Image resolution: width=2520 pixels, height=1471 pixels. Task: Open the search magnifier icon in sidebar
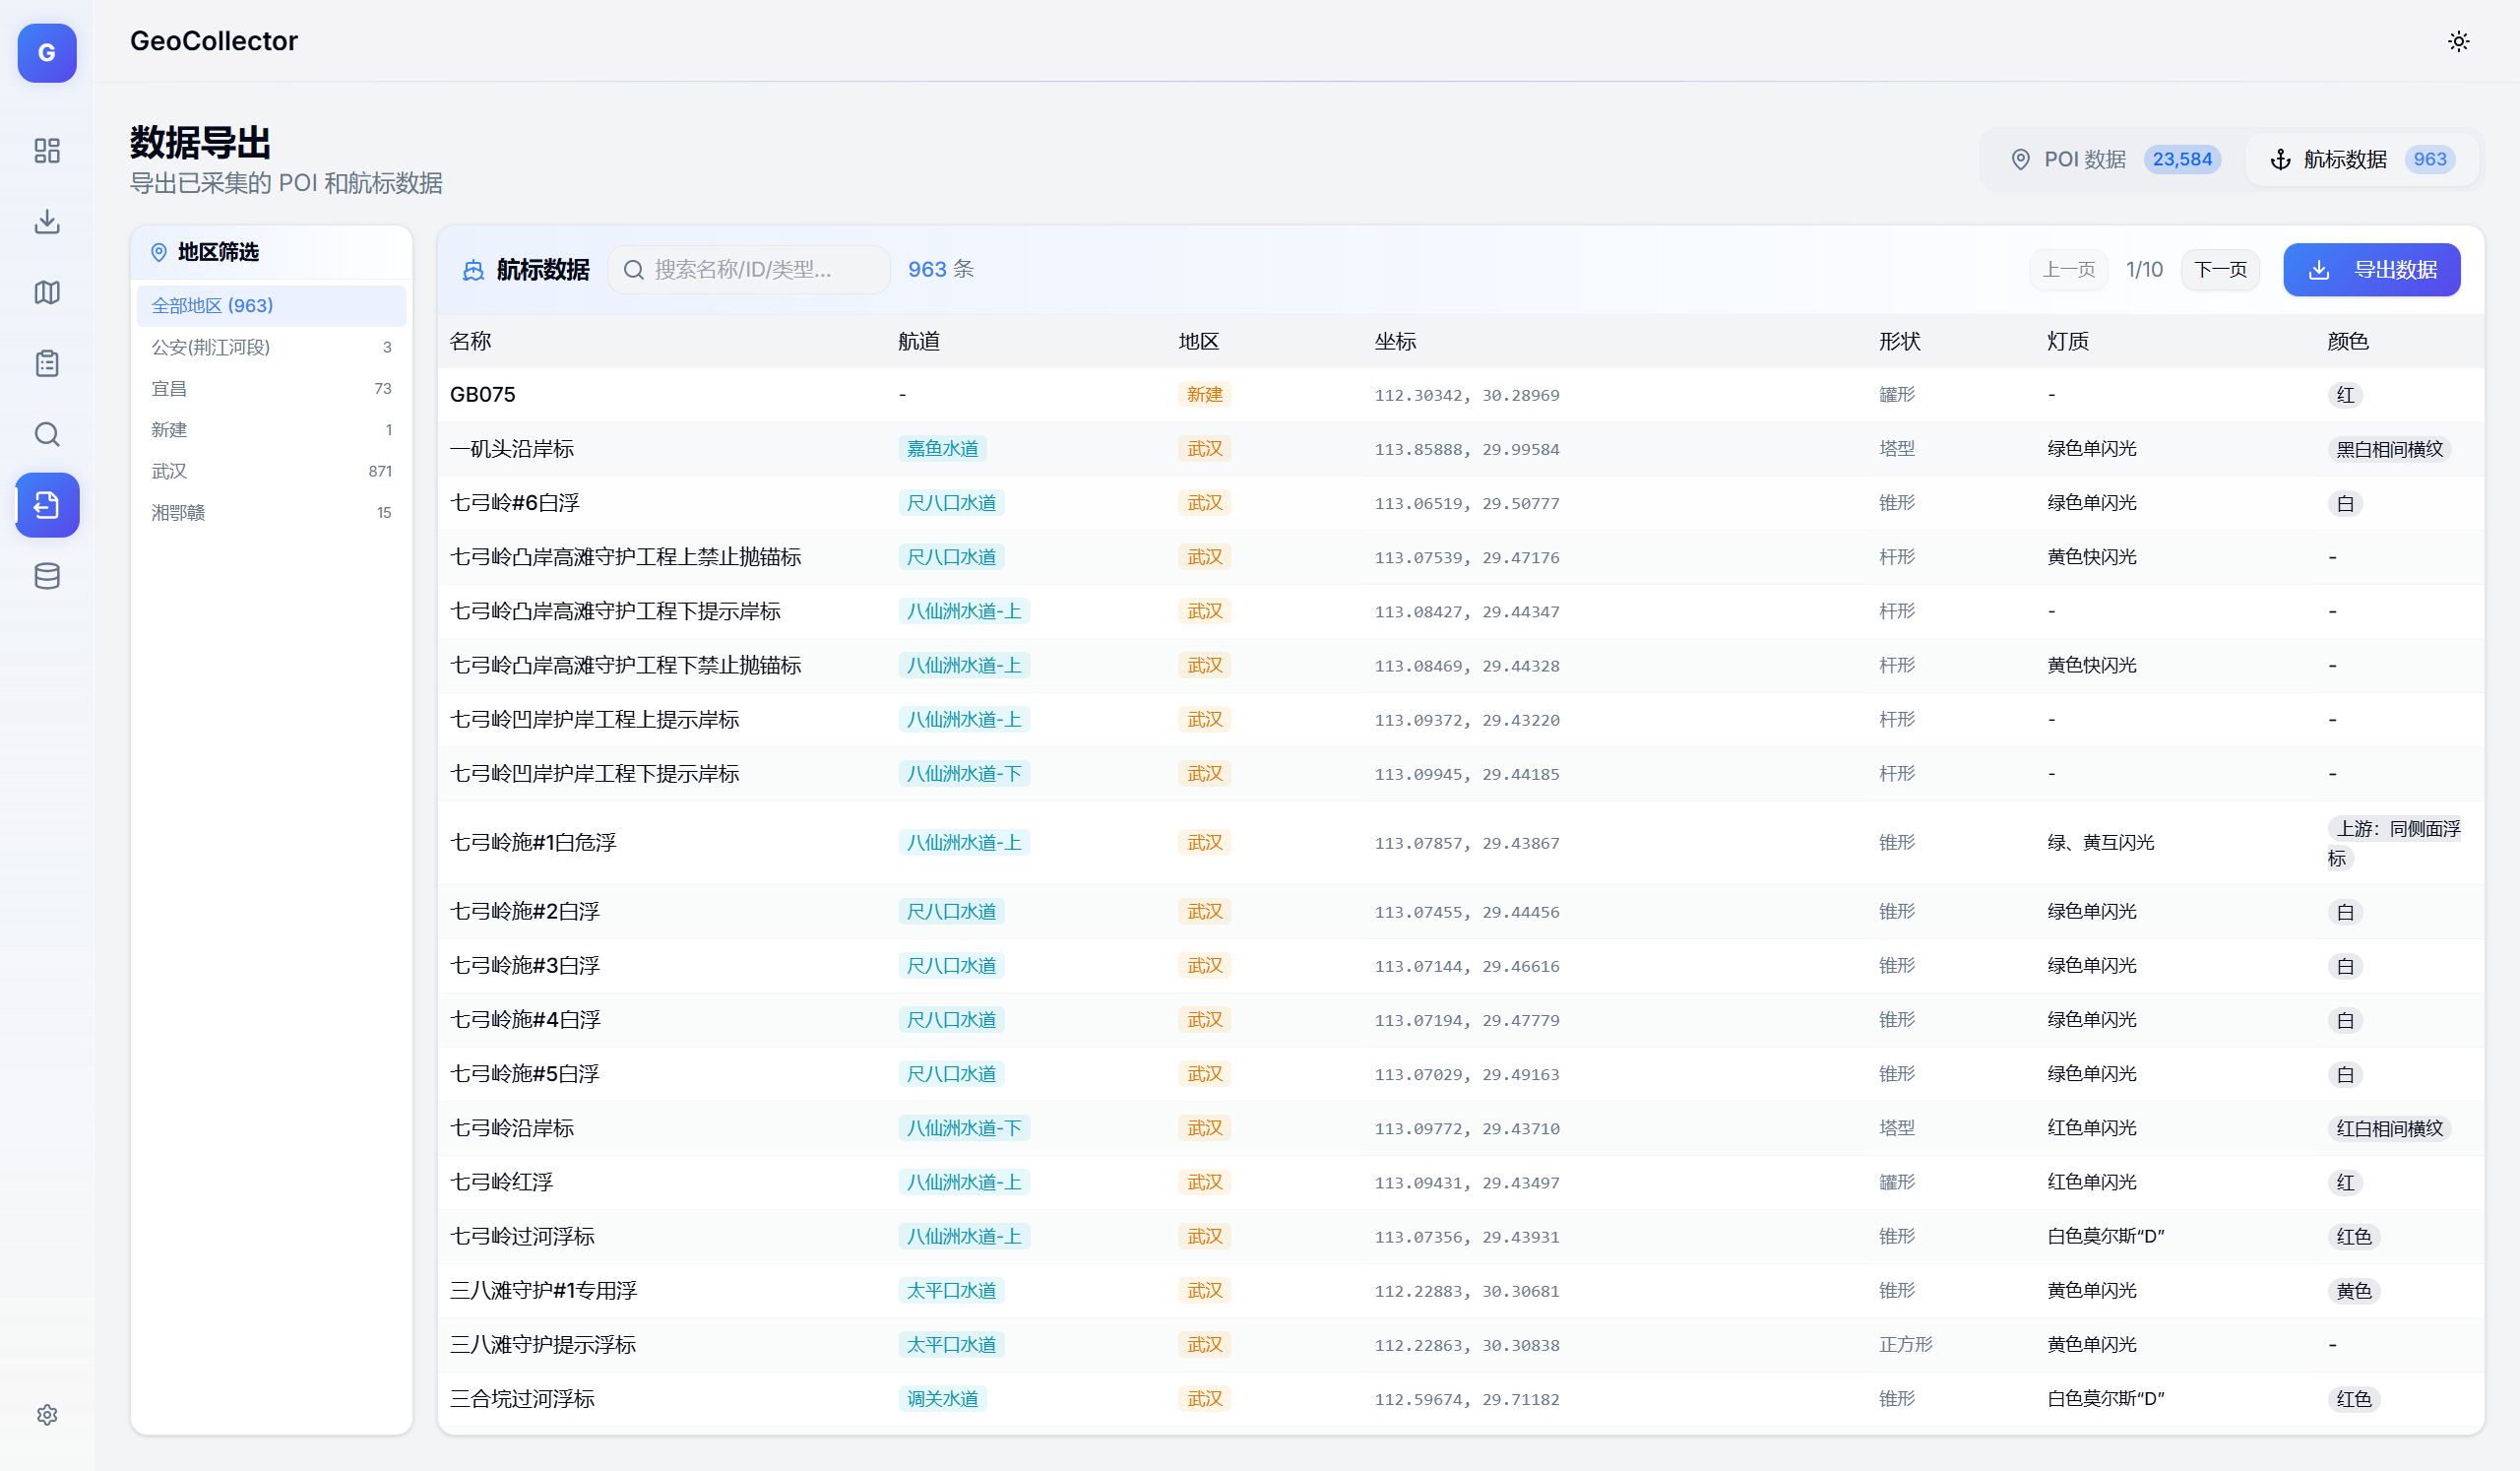47,434
